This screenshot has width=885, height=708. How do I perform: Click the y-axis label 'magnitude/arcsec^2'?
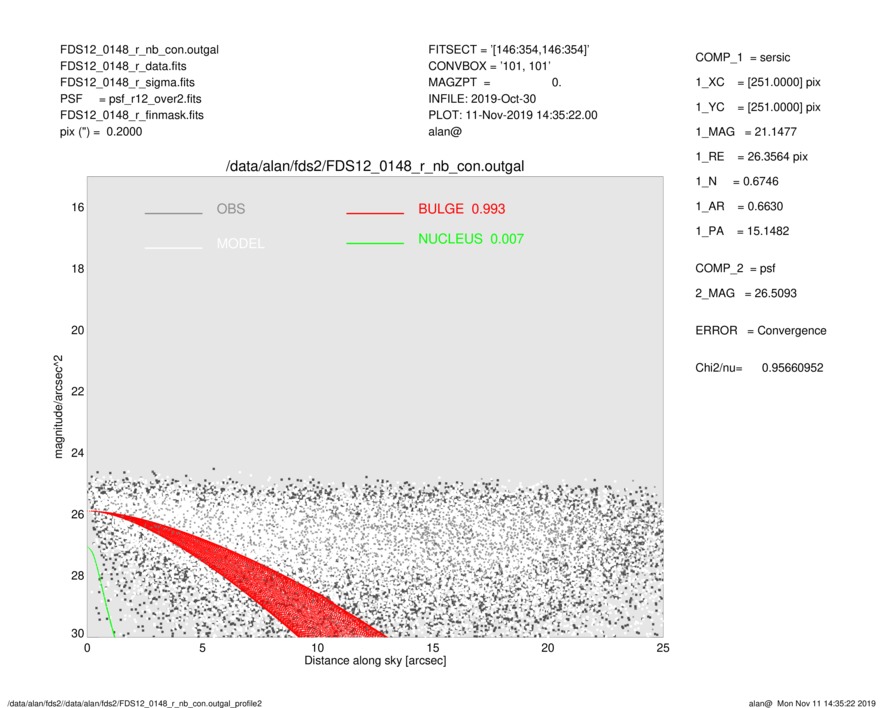59,407
